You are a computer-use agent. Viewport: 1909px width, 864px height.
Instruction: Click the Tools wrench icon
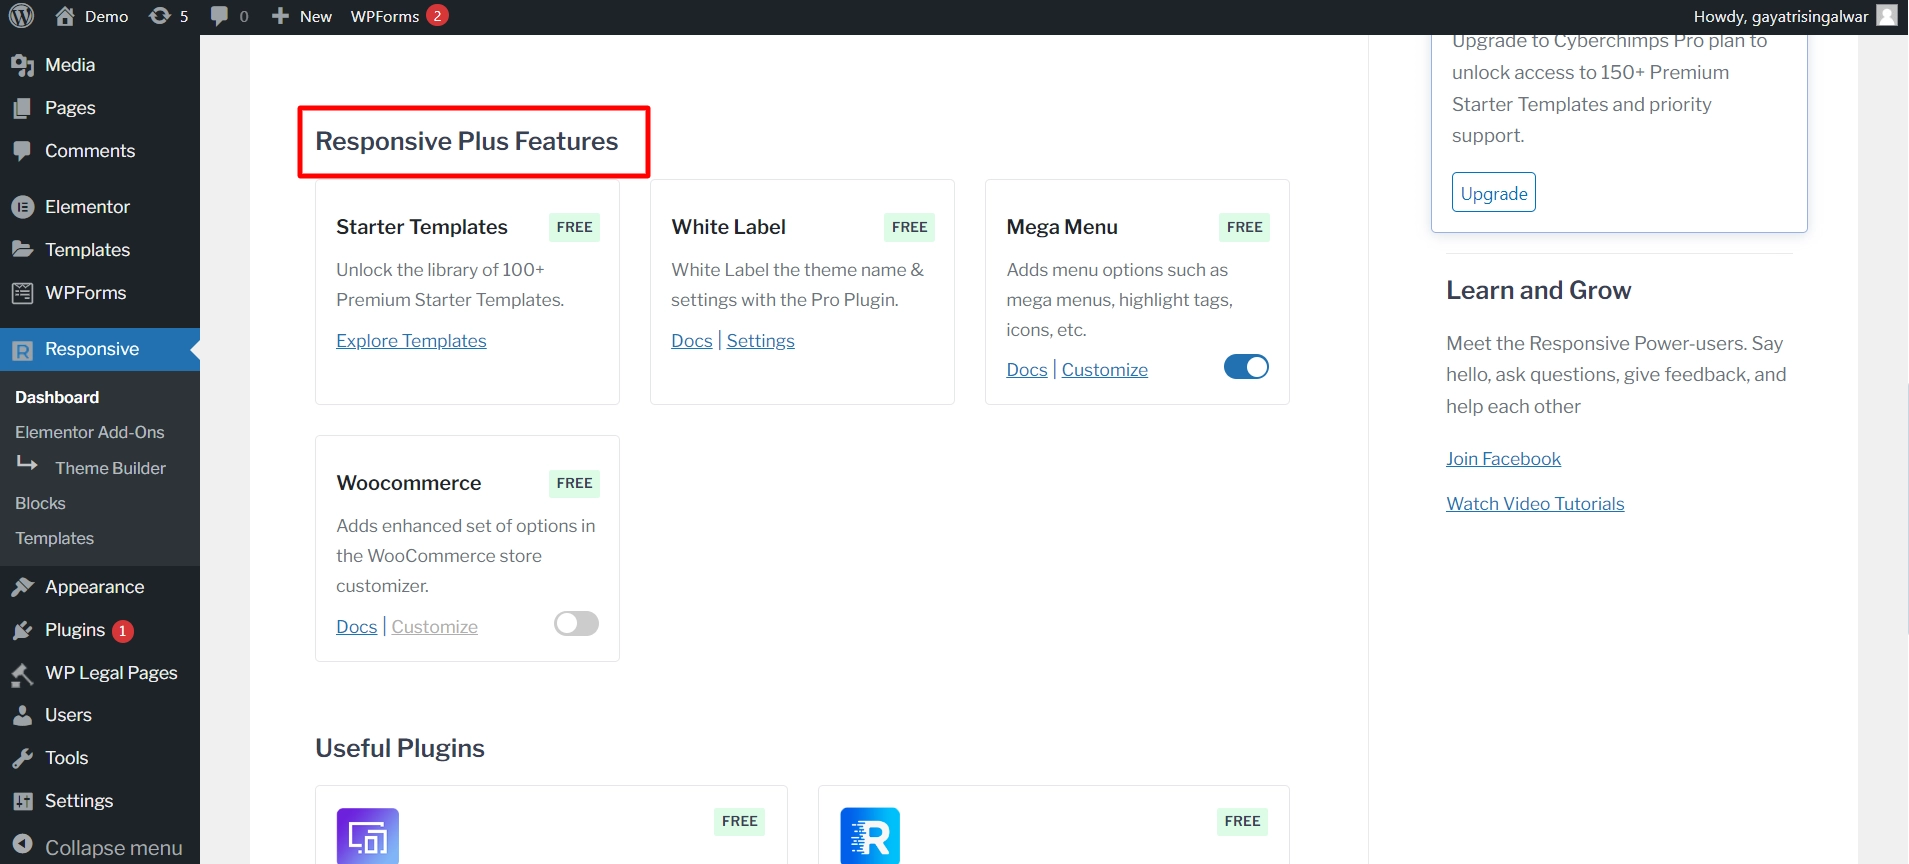click(x=22, y=759)
